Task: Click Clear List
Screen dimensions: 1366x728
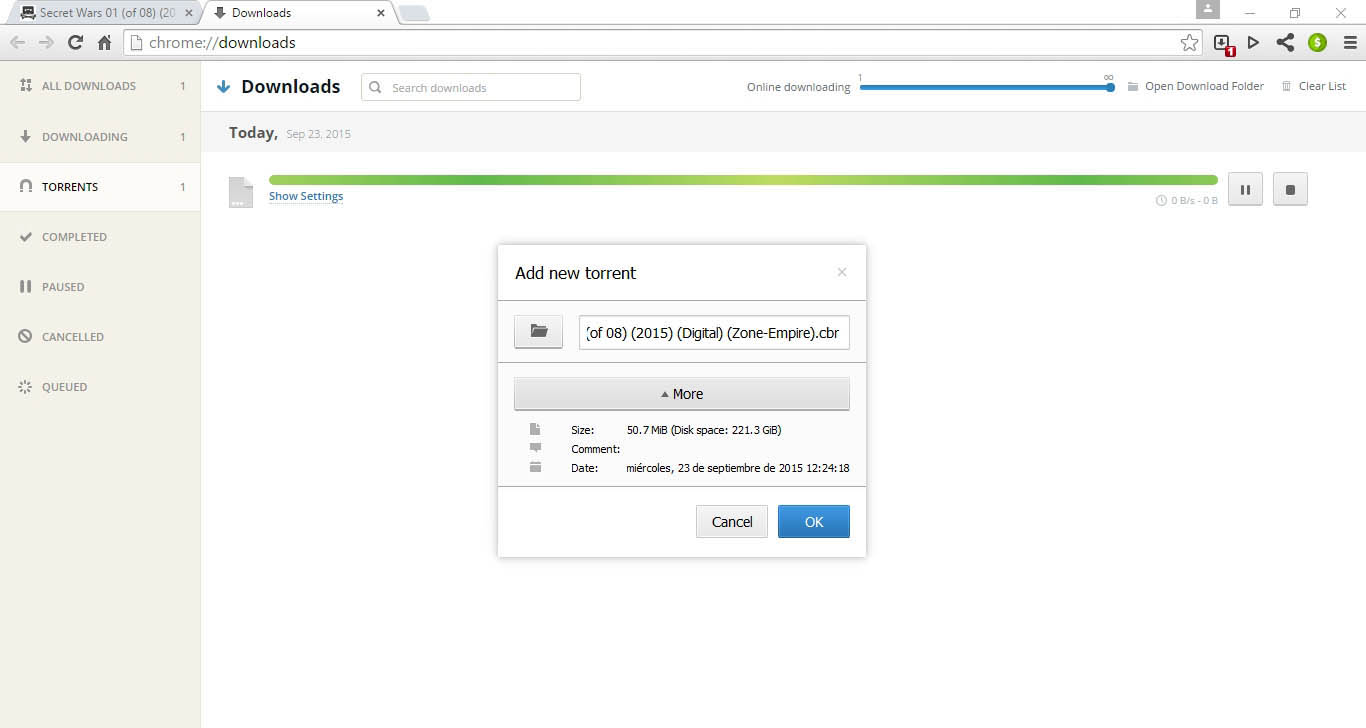Action: coord(1314,86)
